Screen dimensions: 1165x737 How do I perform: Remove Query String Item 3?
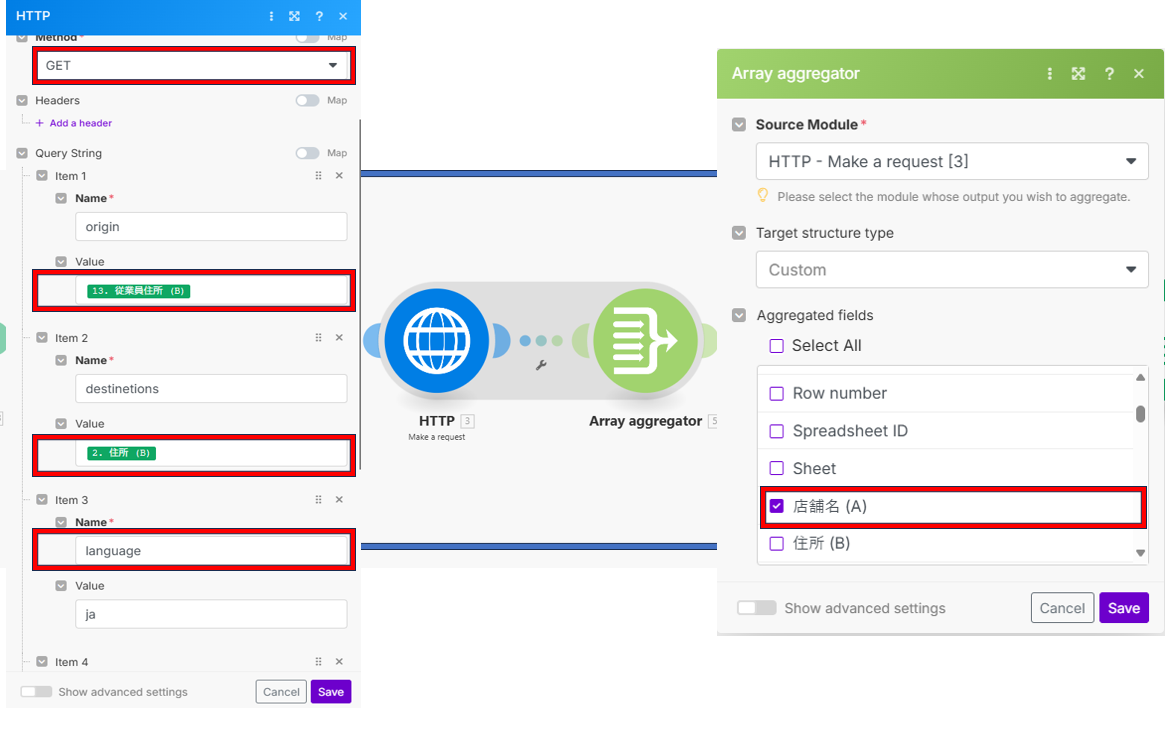pyautogui.click(x=339, y=500)
